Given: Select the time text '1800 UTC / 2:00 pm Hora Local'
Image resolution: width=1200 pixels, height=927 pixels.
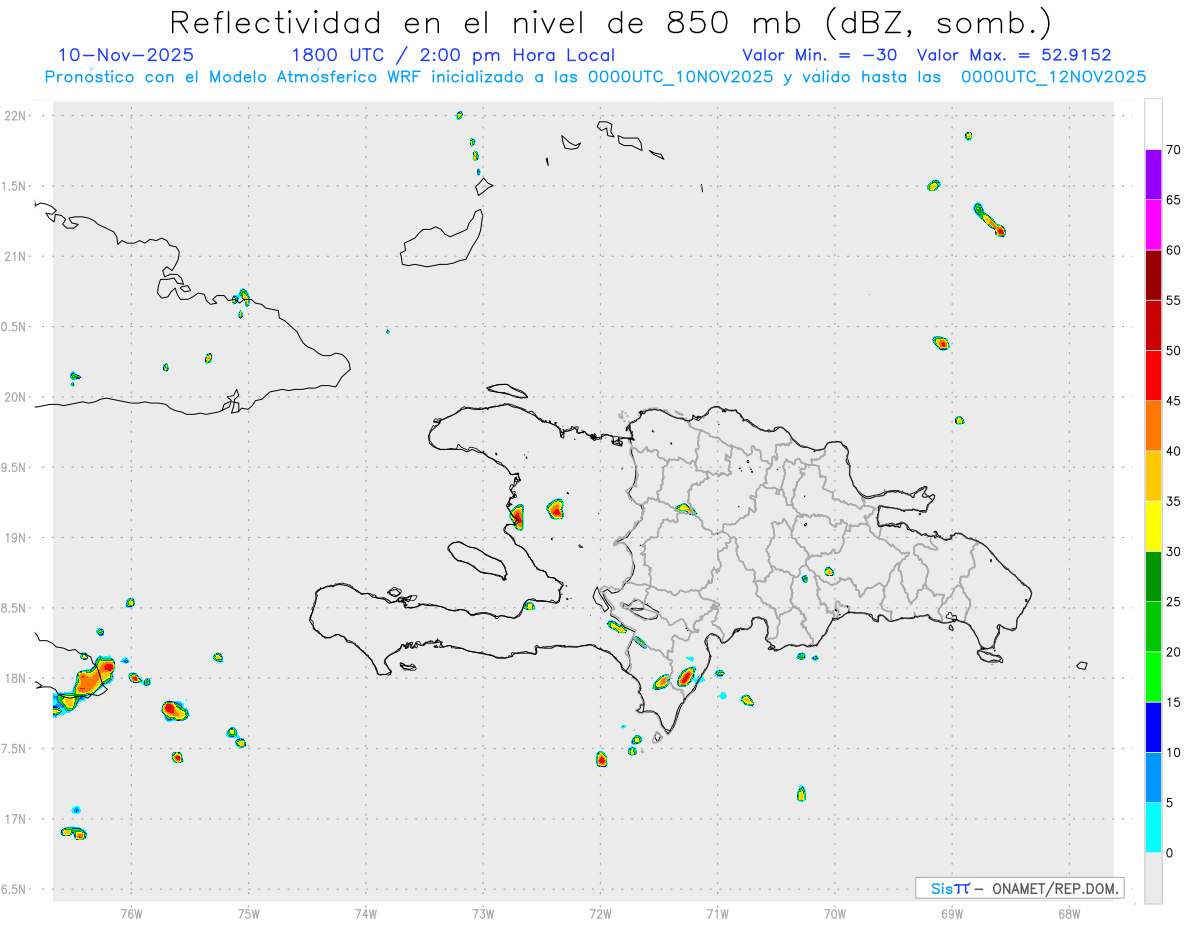Looking at the screenshot, I should pos(453,55).
